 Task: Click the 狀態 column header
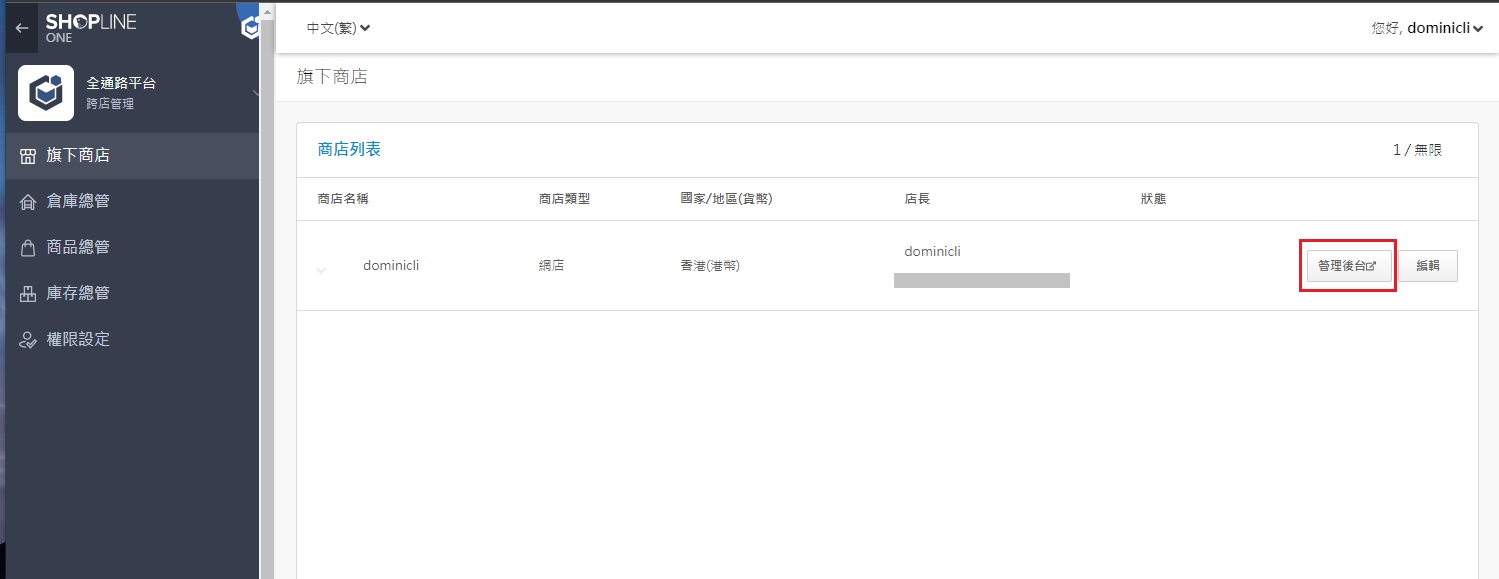coord(1153,199)
